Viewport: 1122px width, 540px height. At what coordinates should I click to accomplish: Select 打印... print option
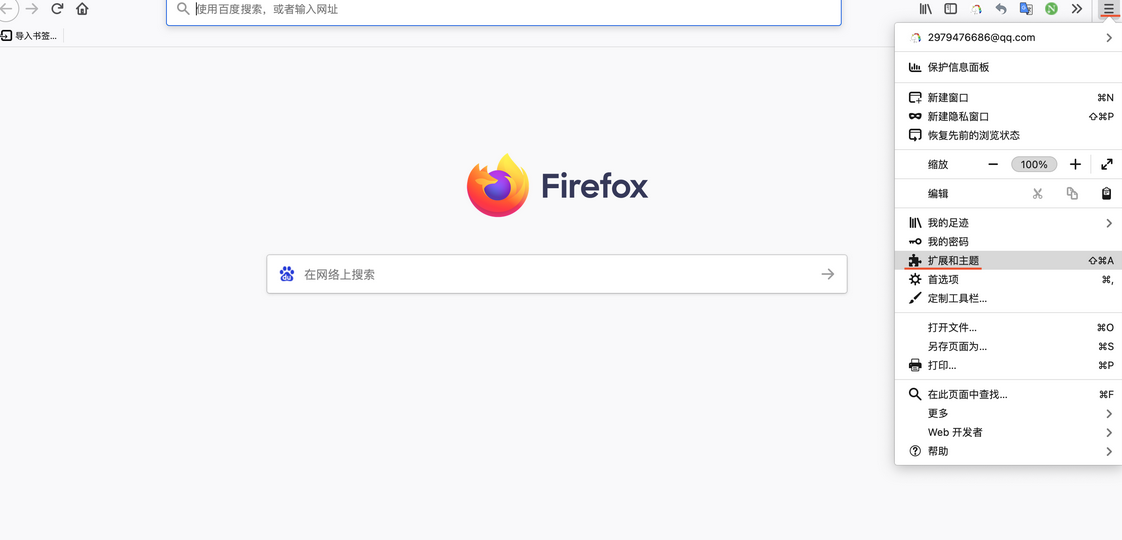[x=1008, y=365]
